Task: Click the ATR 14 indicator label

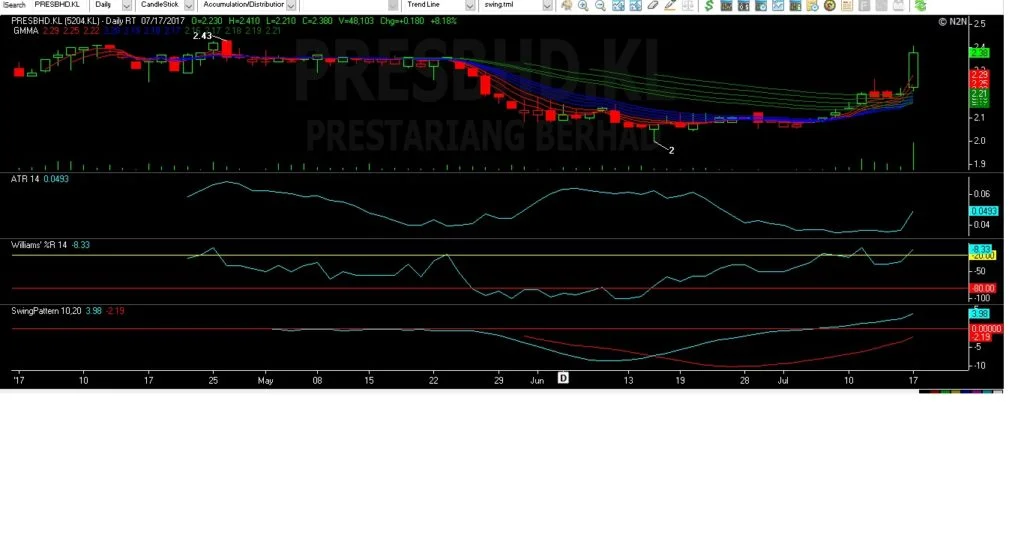Action: coord(25,179)
